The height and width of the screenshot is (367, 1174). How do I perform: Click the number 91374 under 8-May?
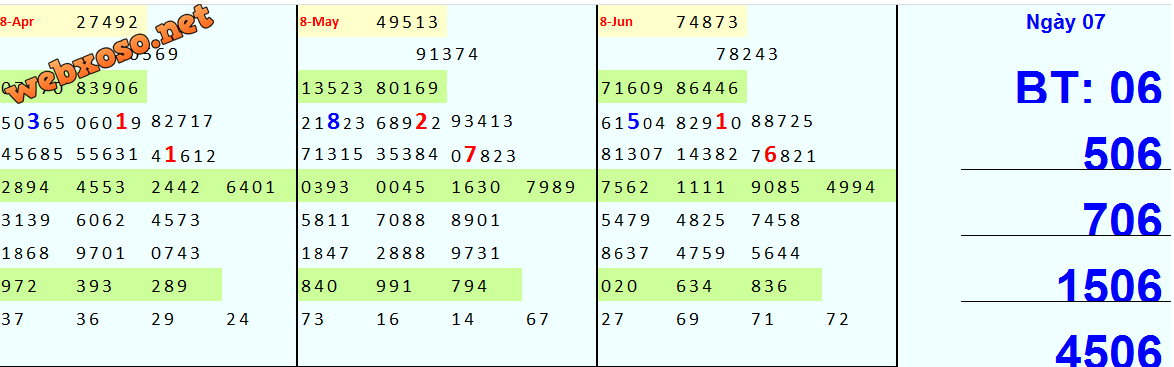coord(447,55)
